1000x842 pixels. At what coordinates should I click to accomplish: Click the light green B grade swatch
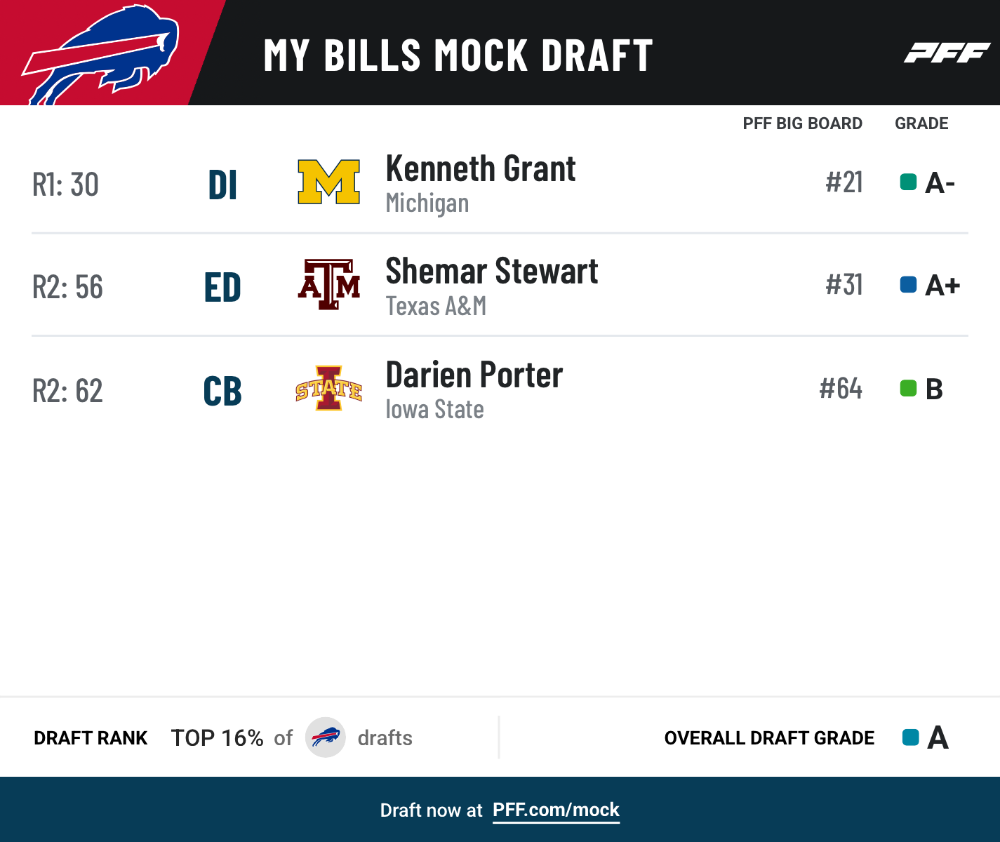(908, 388)
